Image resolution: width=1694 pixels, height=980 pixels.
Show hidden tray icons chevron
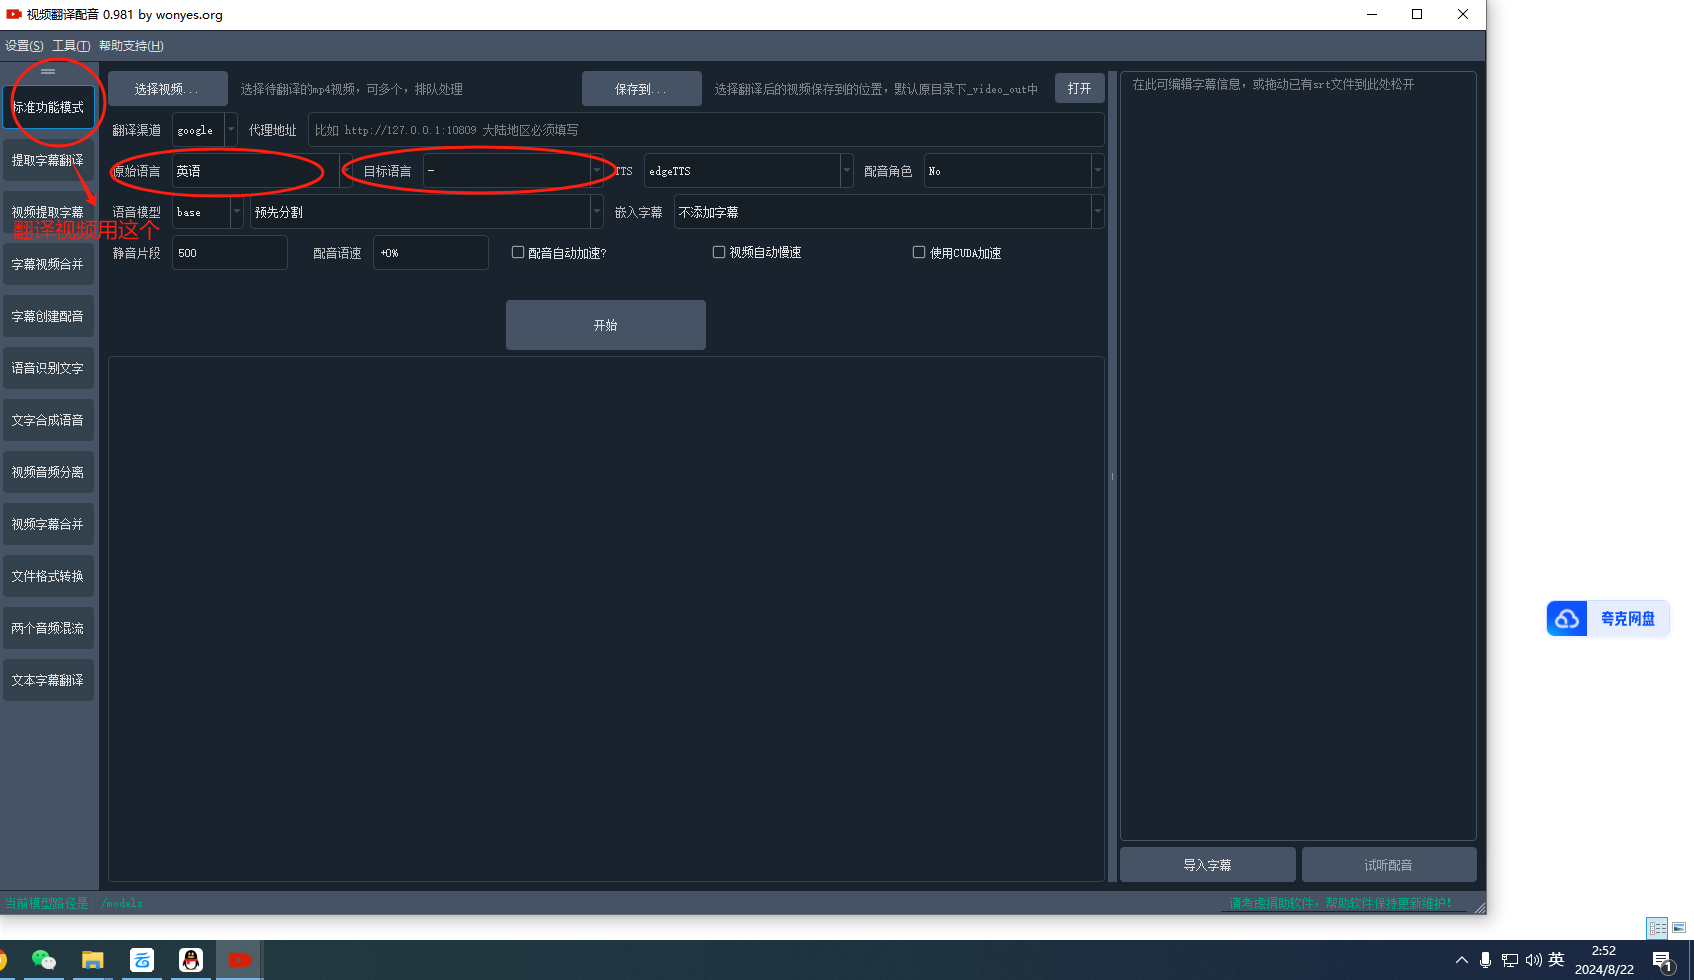point(1461,960)
